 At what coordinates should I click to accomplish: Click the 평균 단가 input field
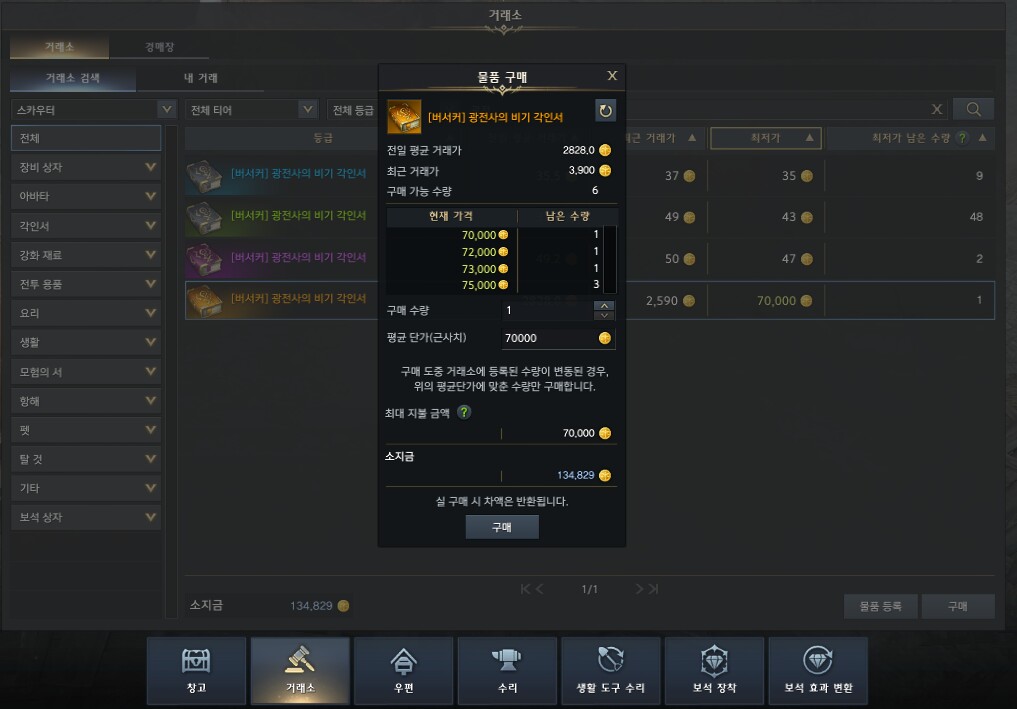(x=558, y=338)
